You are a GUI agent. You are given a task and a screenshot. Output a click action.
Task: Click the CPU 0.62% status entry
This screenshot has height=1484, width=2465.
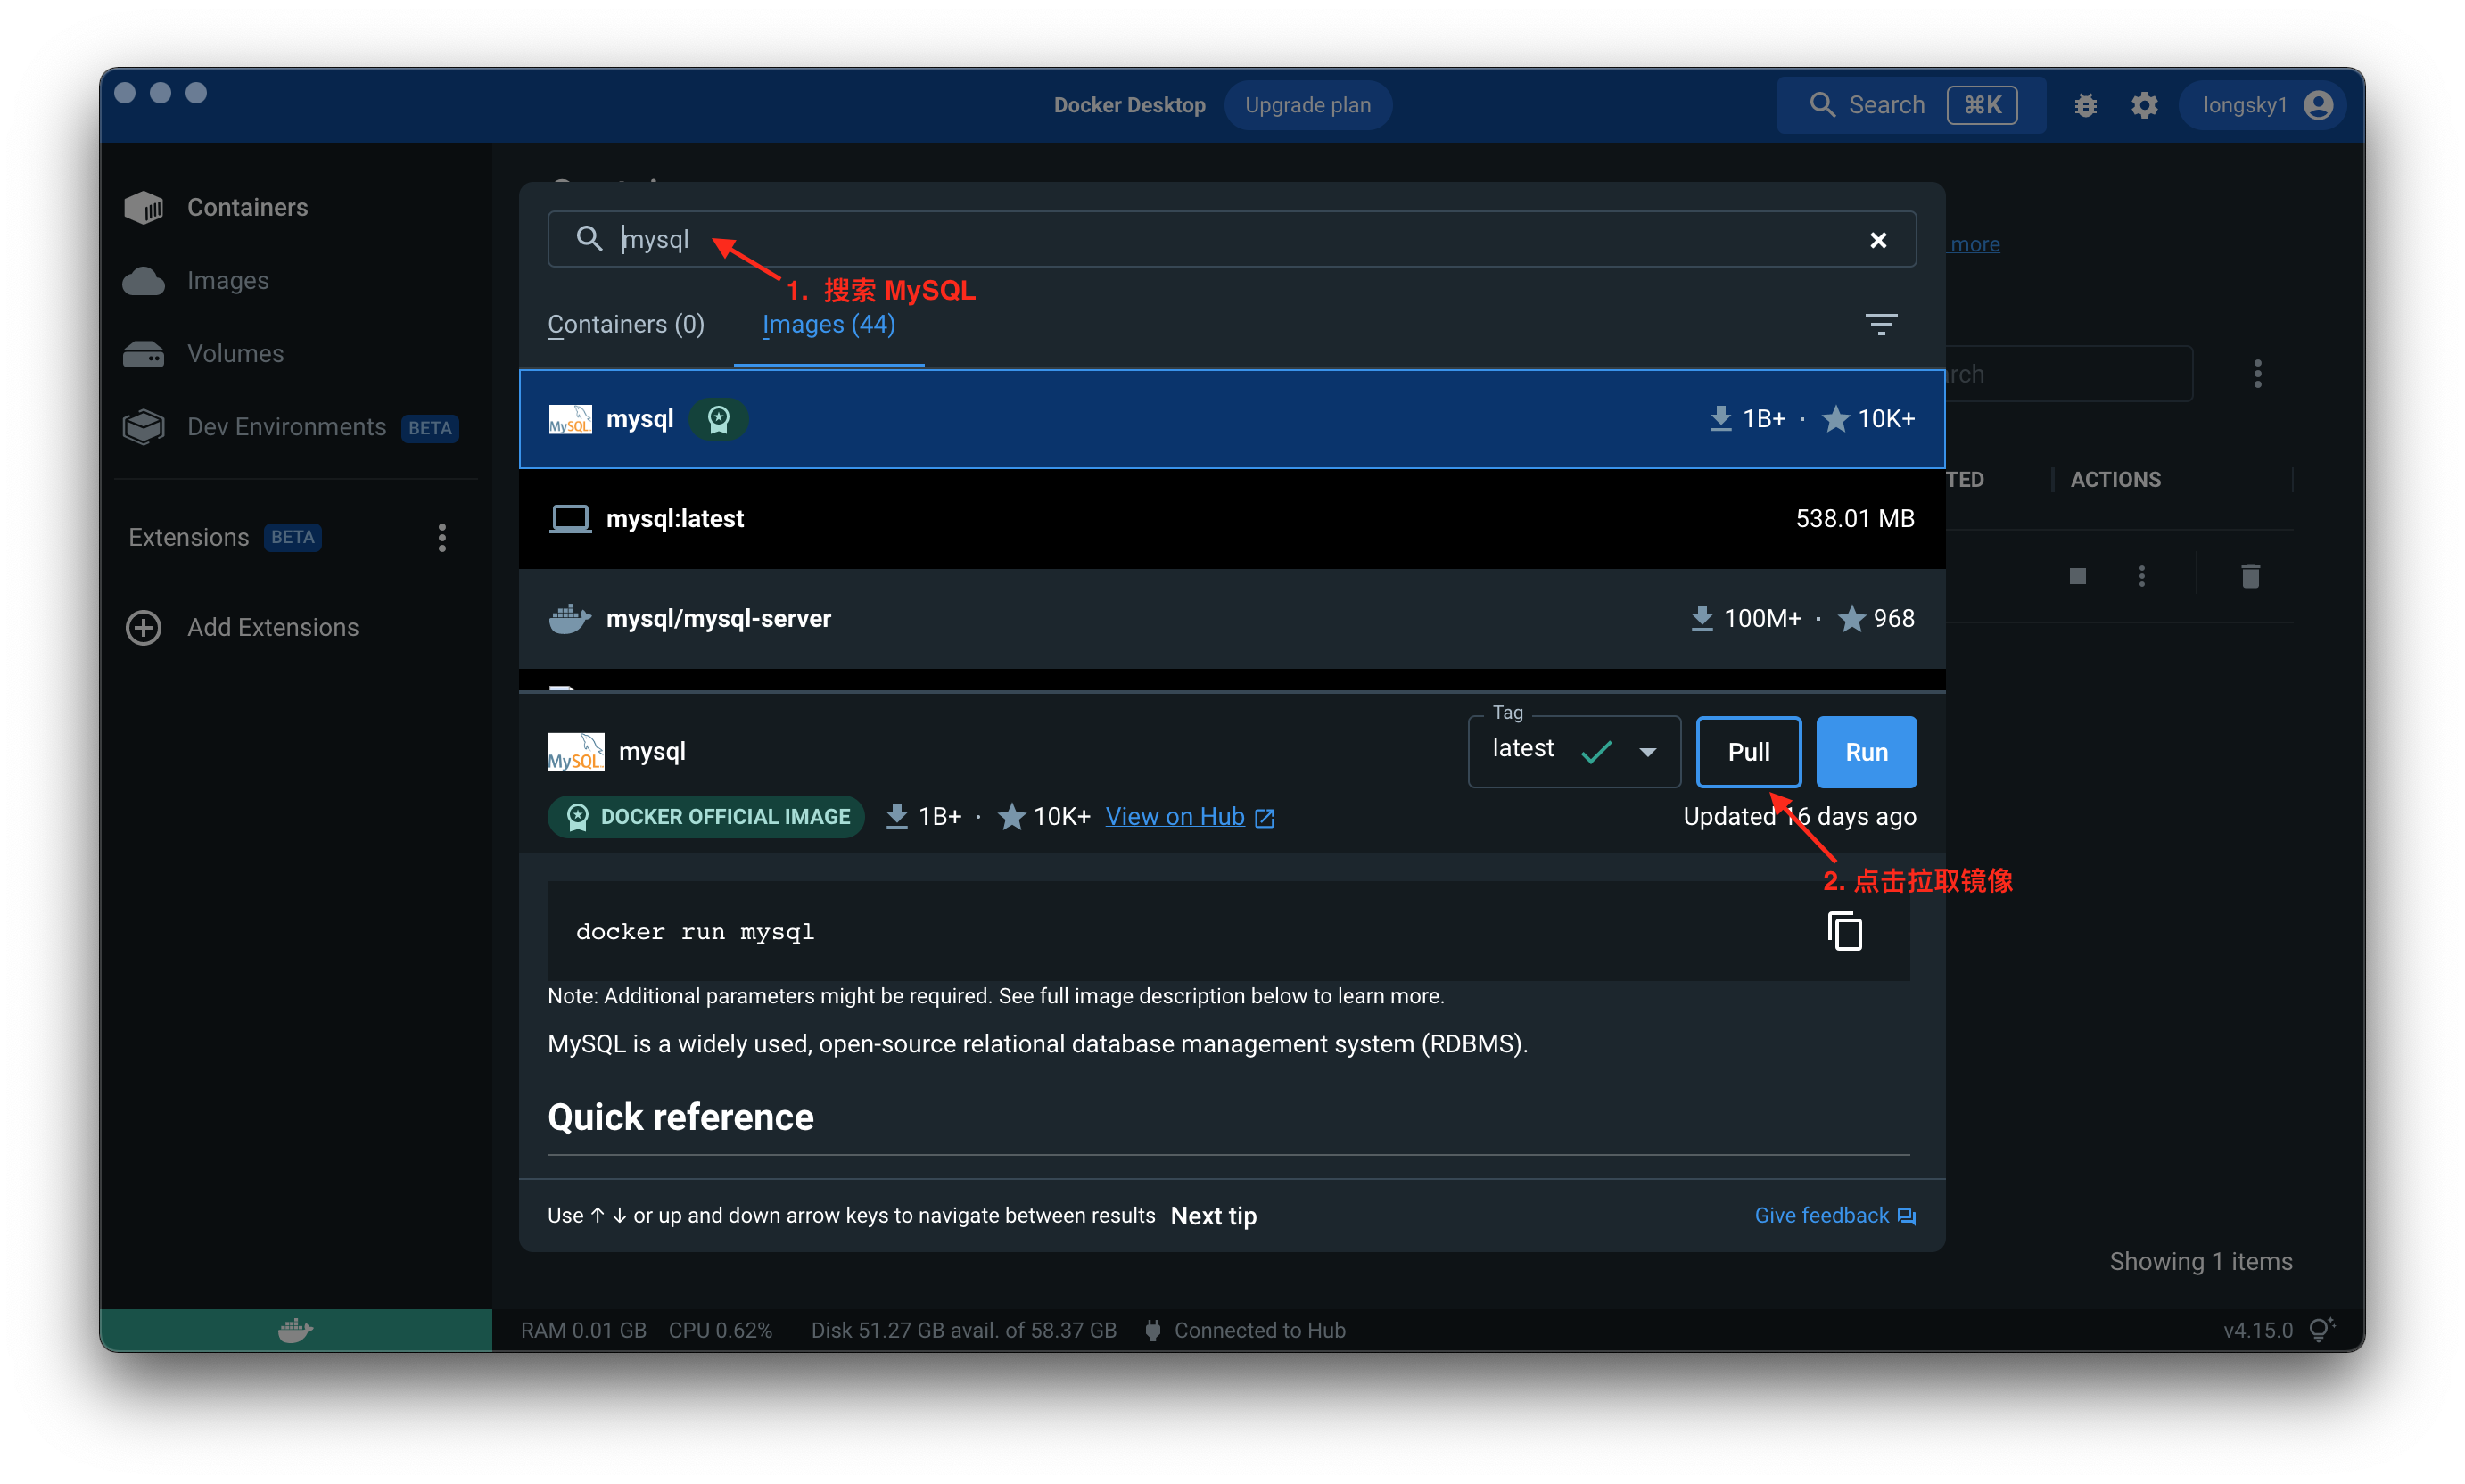point(720,1330)
